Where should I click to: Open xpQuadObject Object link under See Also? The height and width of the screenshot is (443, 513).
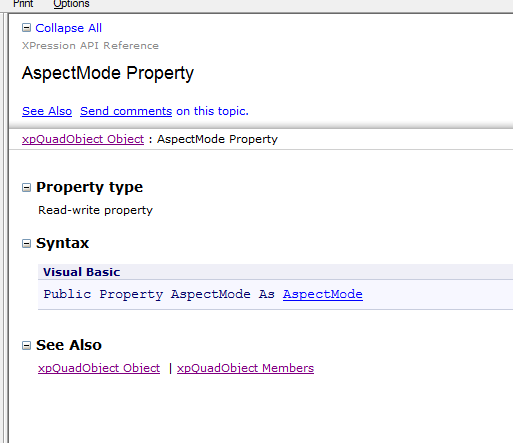coord(99,368)
